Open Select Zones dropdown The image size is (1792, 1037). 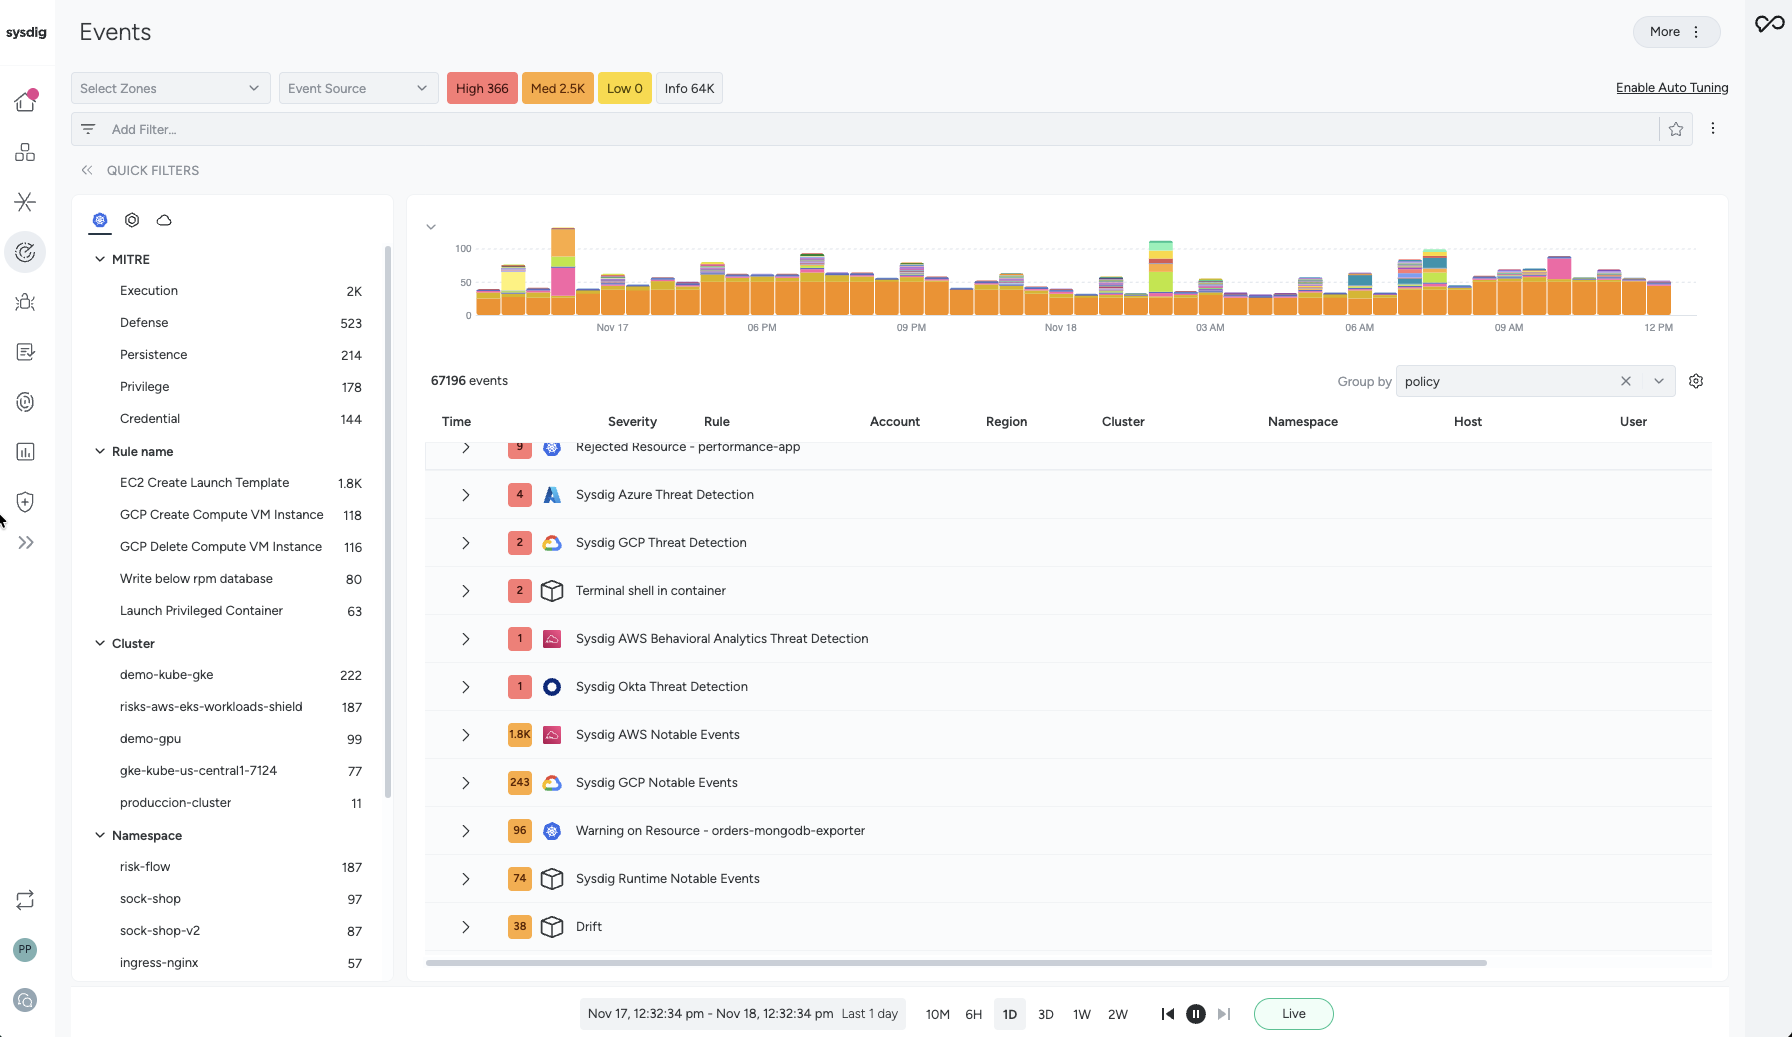point(171,88)
